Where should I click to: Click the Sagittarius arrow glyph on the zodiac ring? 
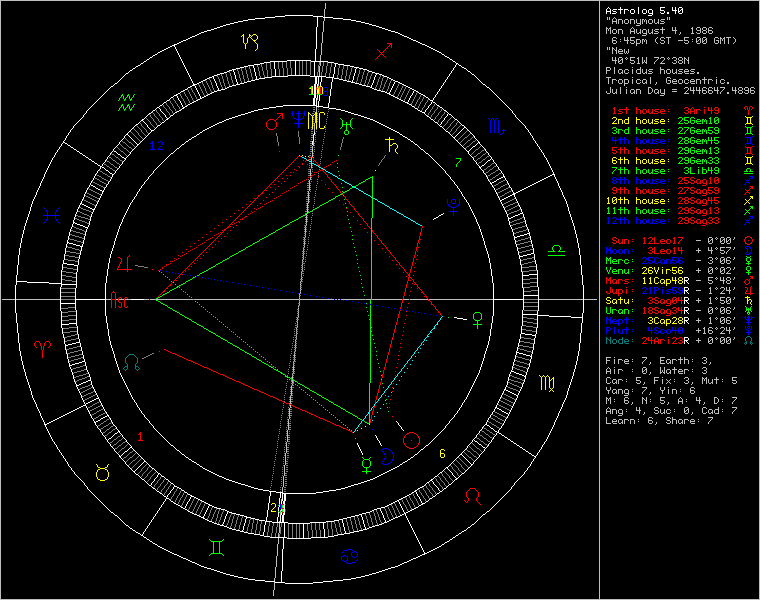click(383, 52)
